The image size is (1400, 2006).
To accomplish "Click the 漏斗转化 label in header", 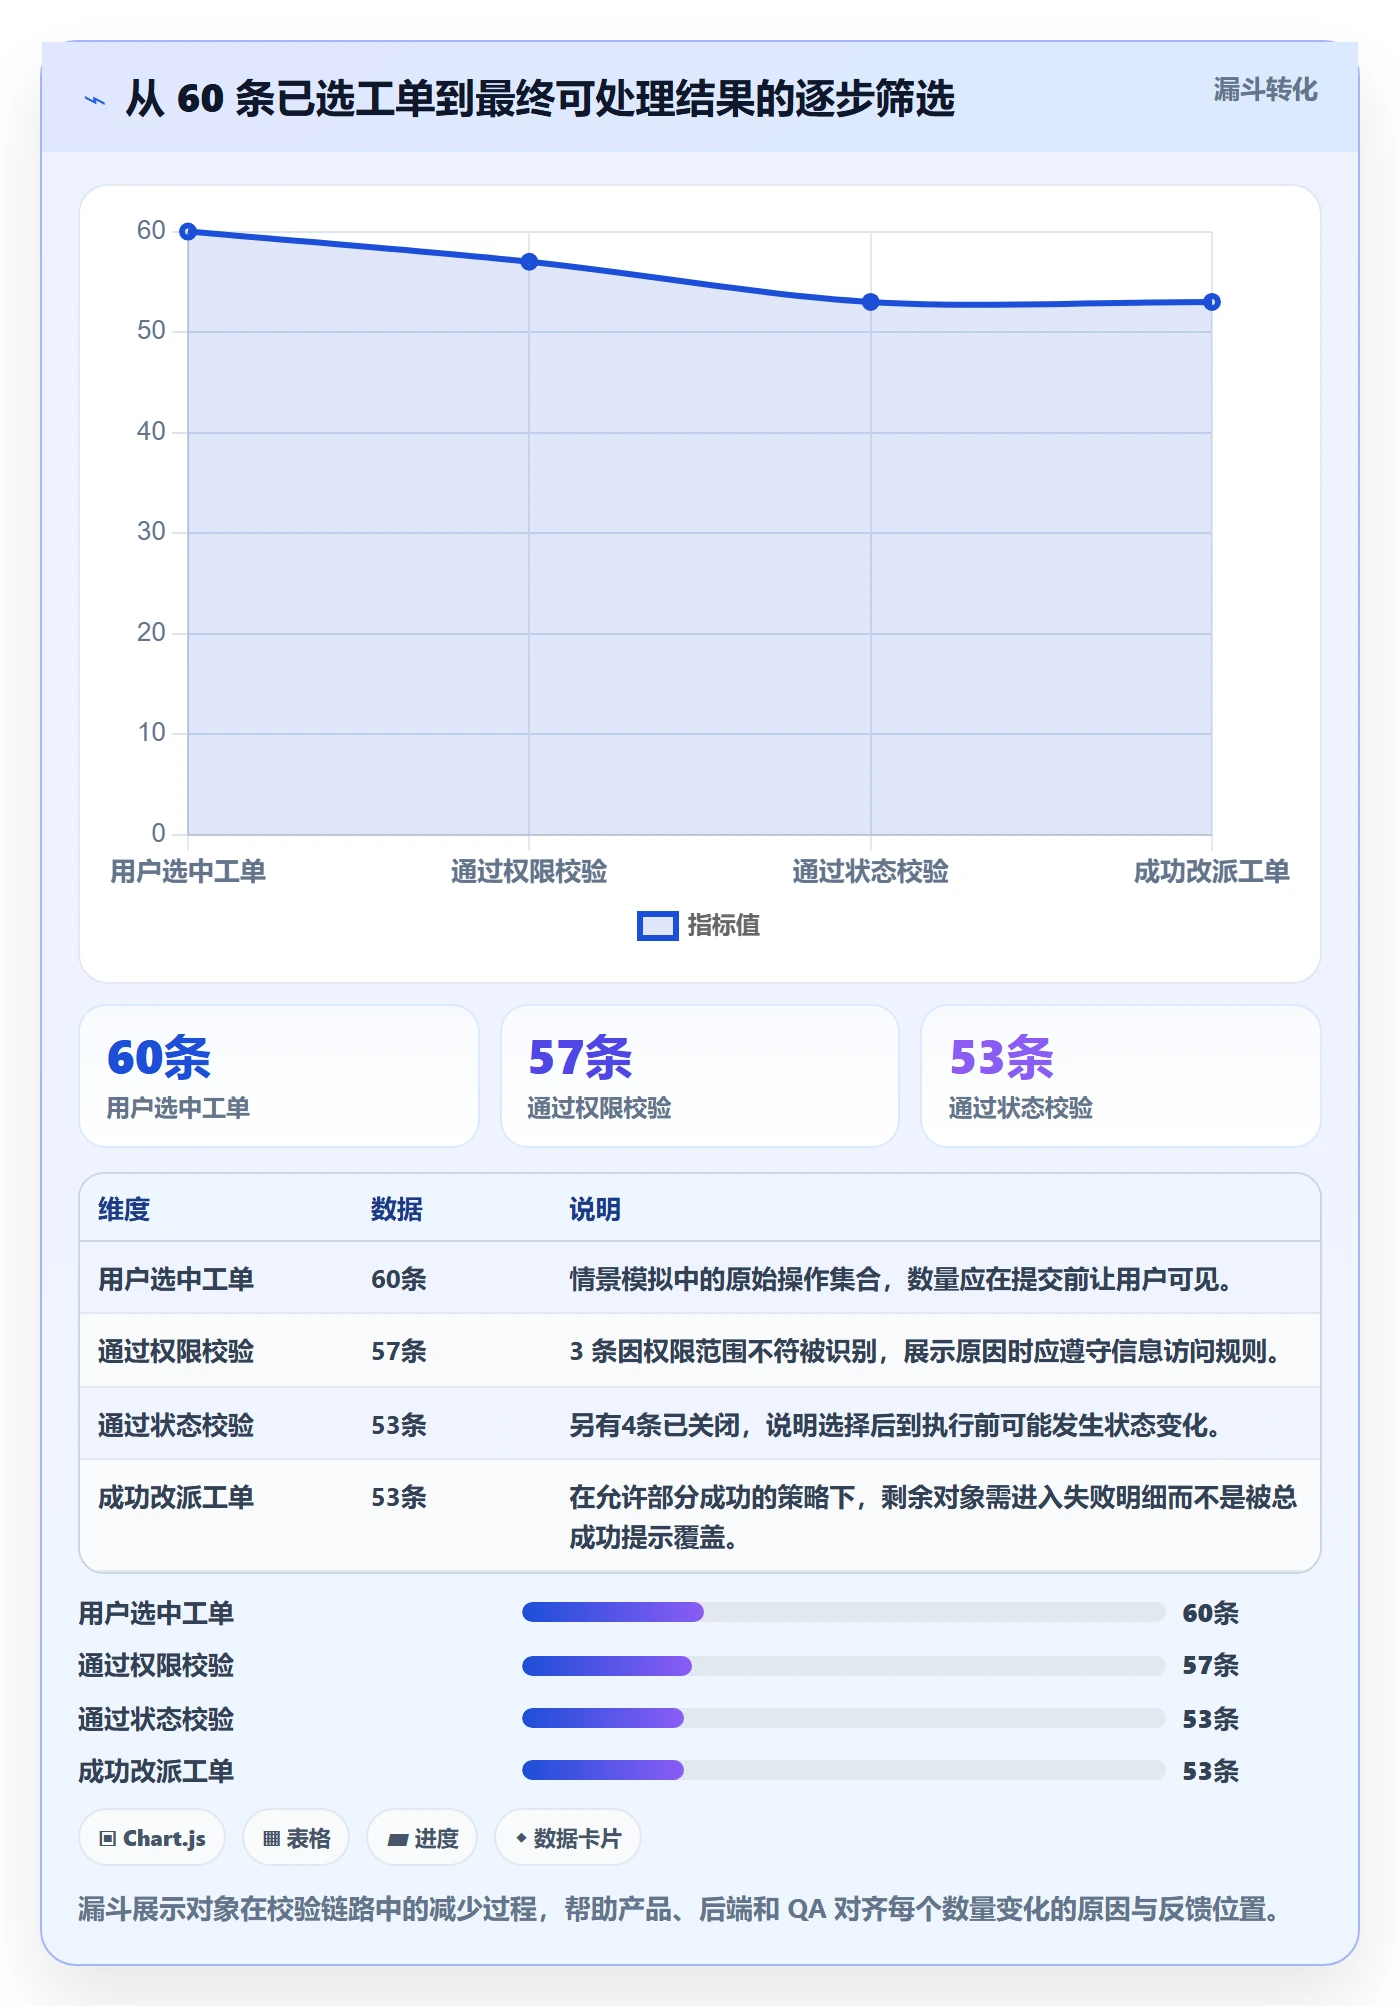I will coord(1265,90).
